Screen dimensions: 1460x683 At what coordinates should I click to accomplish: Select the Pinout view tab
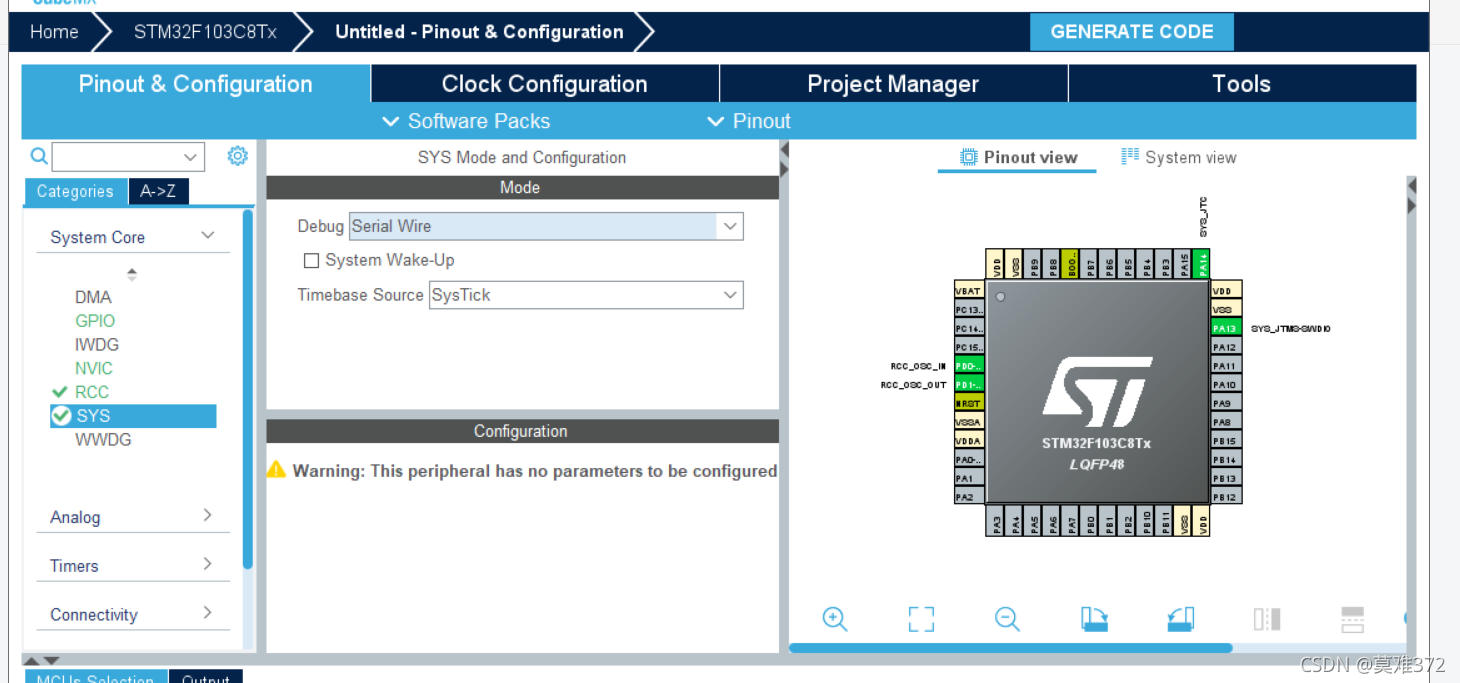[1019, 157]
